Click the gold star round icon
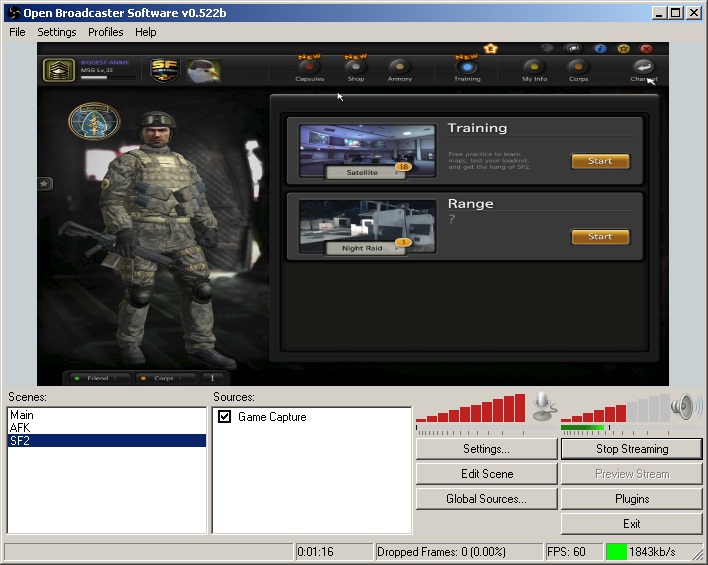This screenshot has width=708, height=565. click(x=624, y=48)
